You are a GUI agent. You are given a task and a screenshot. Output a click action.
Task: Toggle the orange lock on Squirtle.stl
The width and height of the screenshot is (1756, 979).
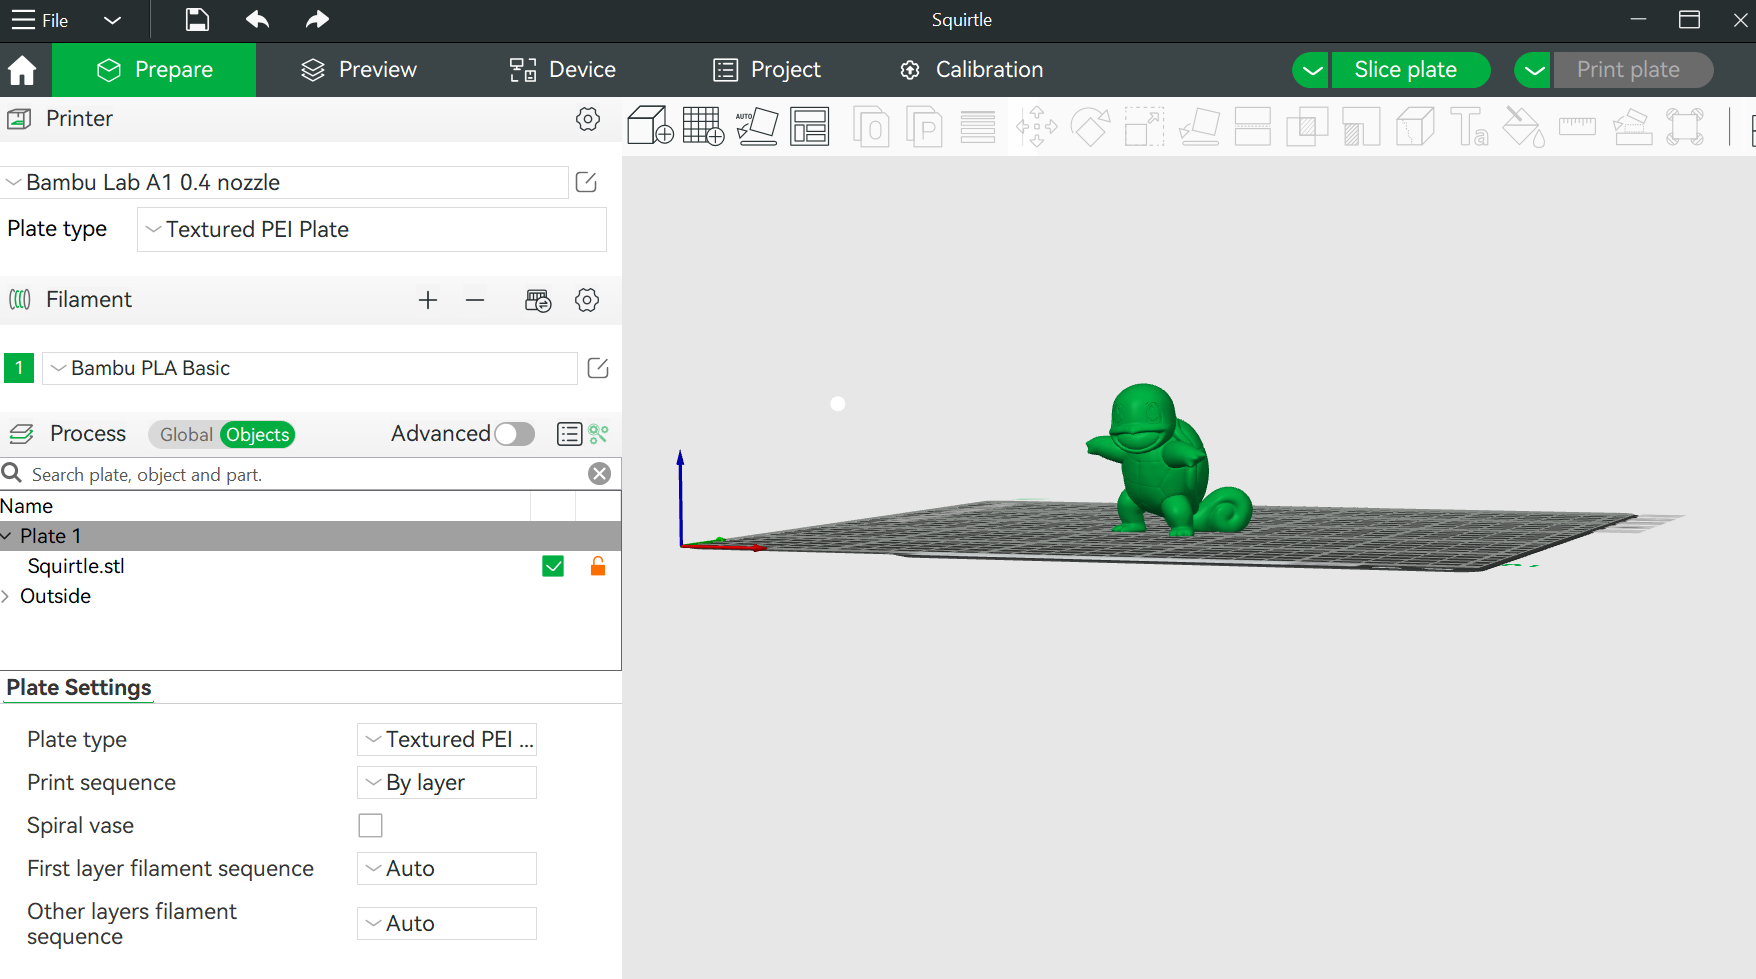click(598, 566)
